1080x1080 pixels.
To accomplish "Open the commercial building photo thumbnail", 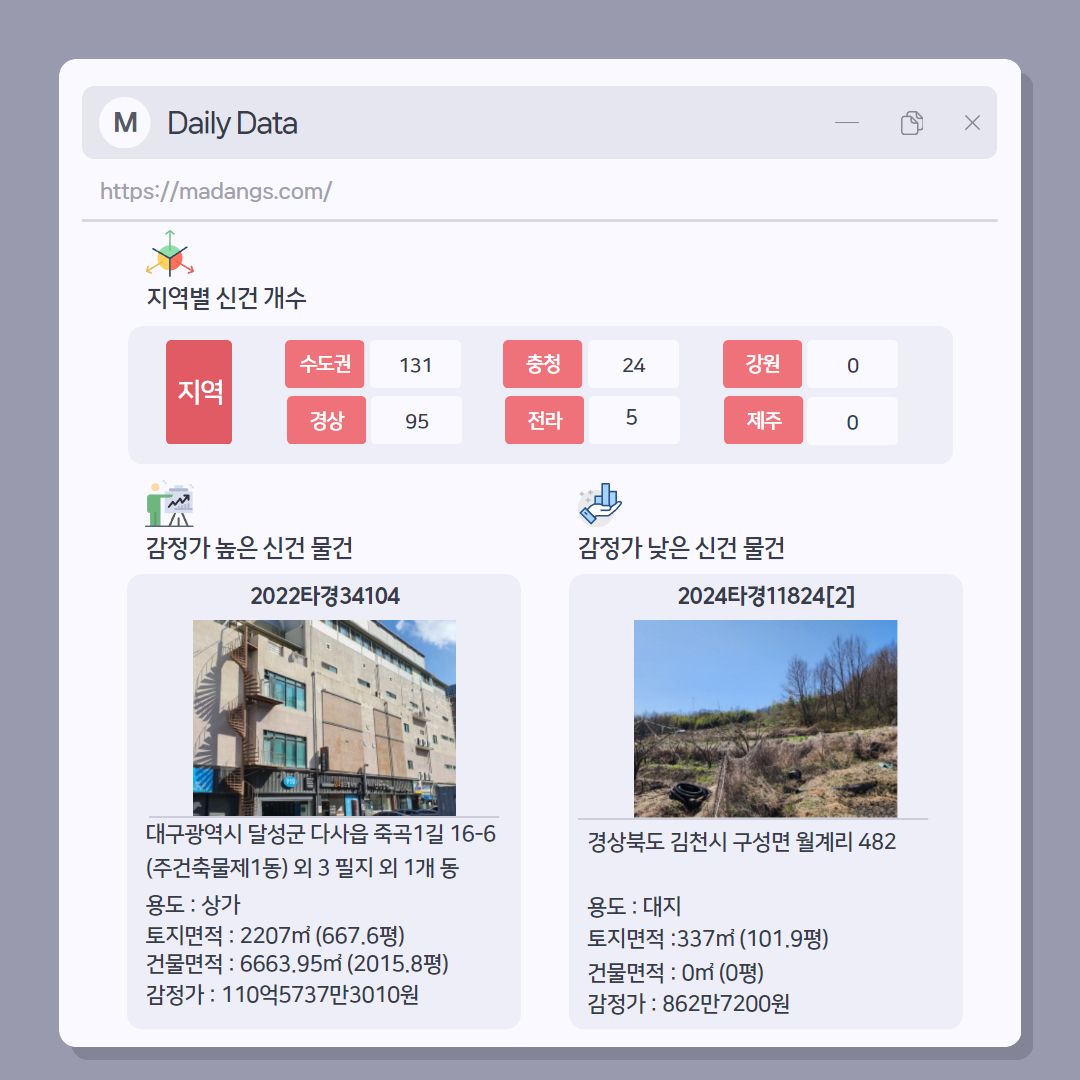I will click(x=324, y=718).
